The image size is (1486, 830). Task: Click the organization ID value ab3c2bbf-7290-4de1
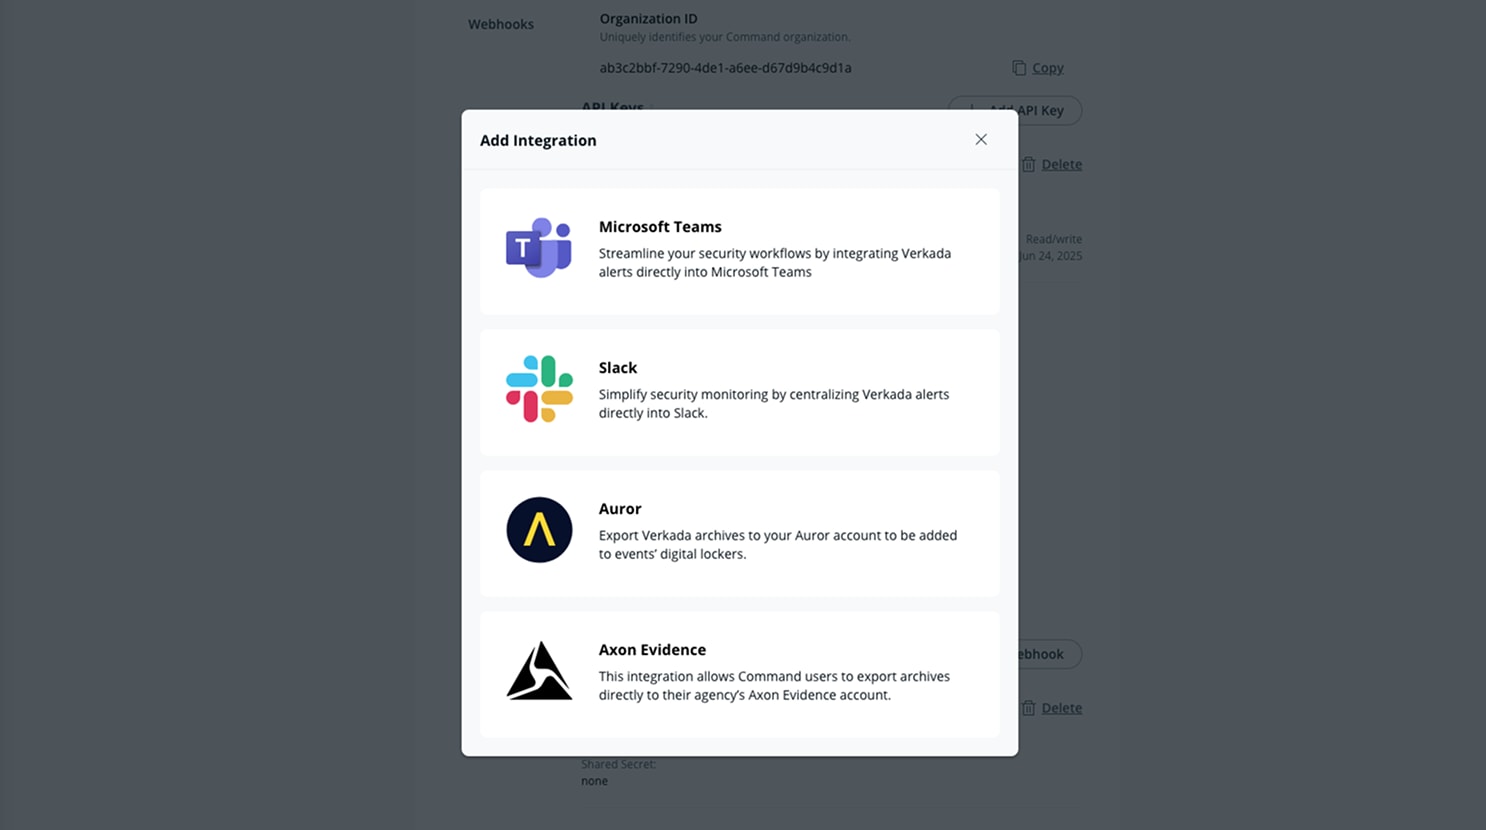(725, 68)
